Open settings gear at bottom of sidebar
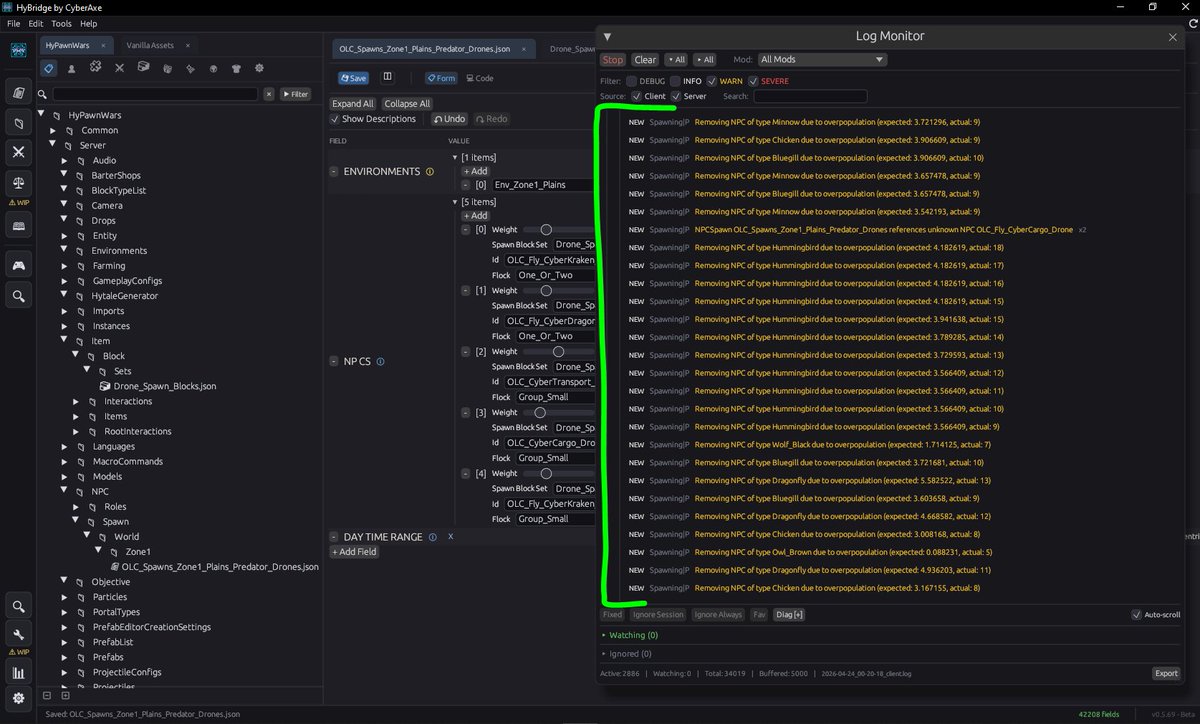The height and width of the screenshot is (724, 1200). point(19,698)
